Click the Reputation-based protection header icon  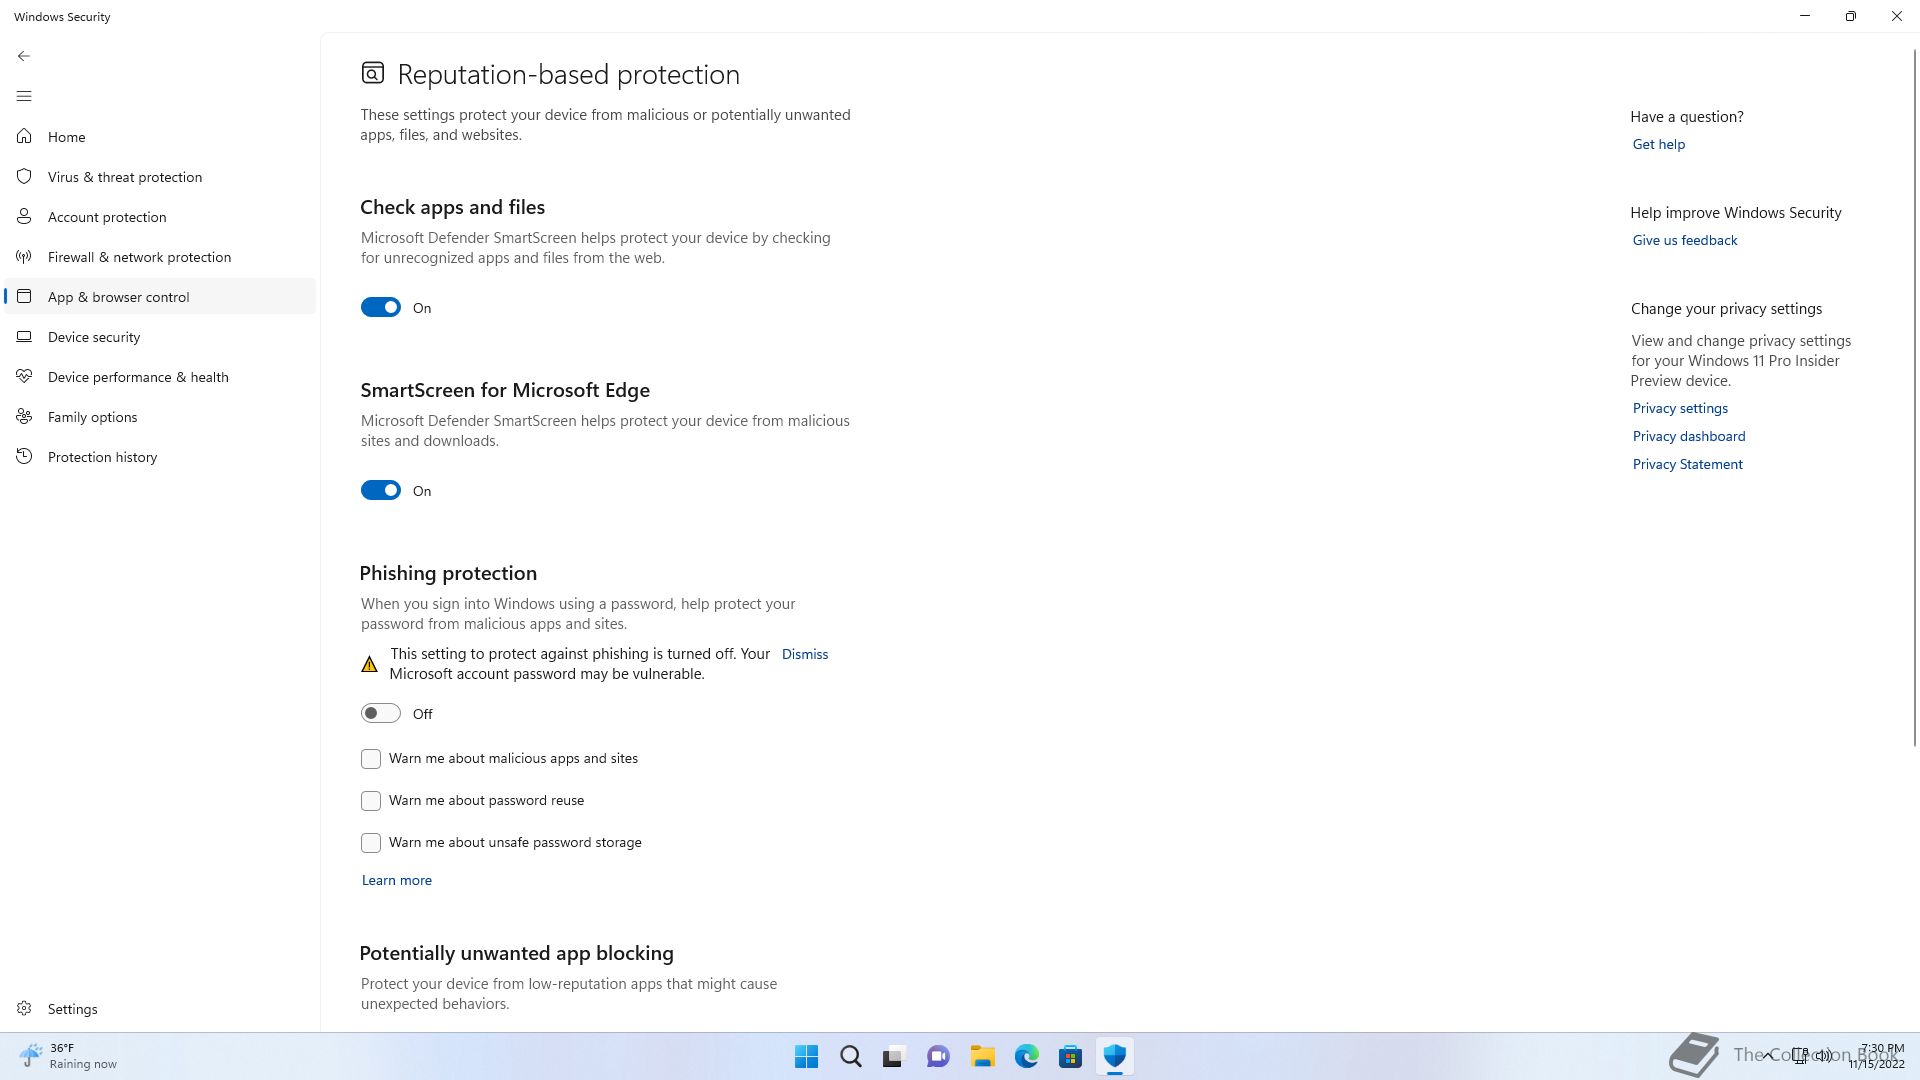[373, 73]
